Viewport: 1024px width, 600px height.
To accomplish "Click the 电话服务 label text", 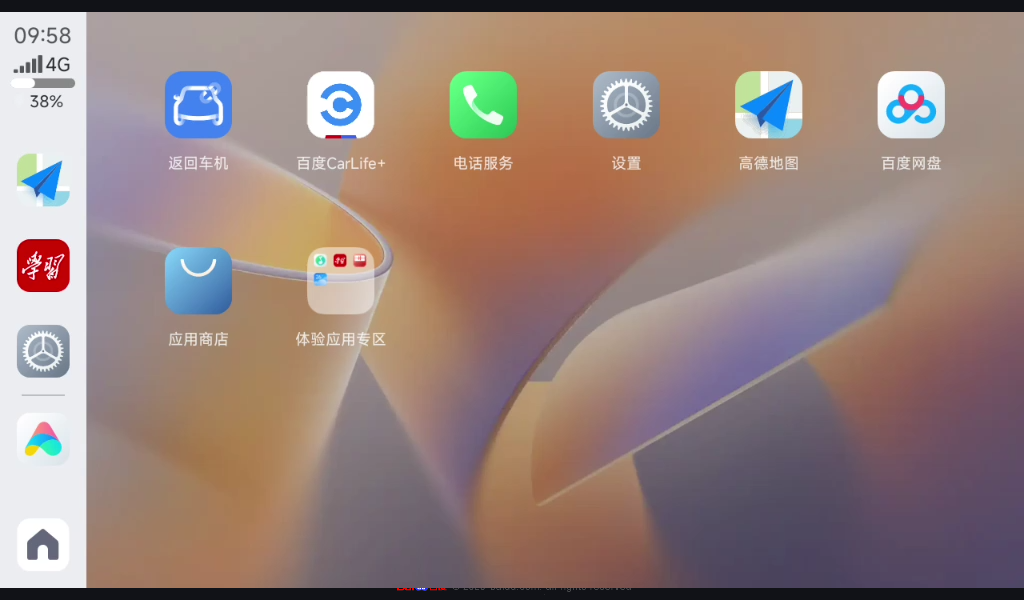I will [483, 163].
